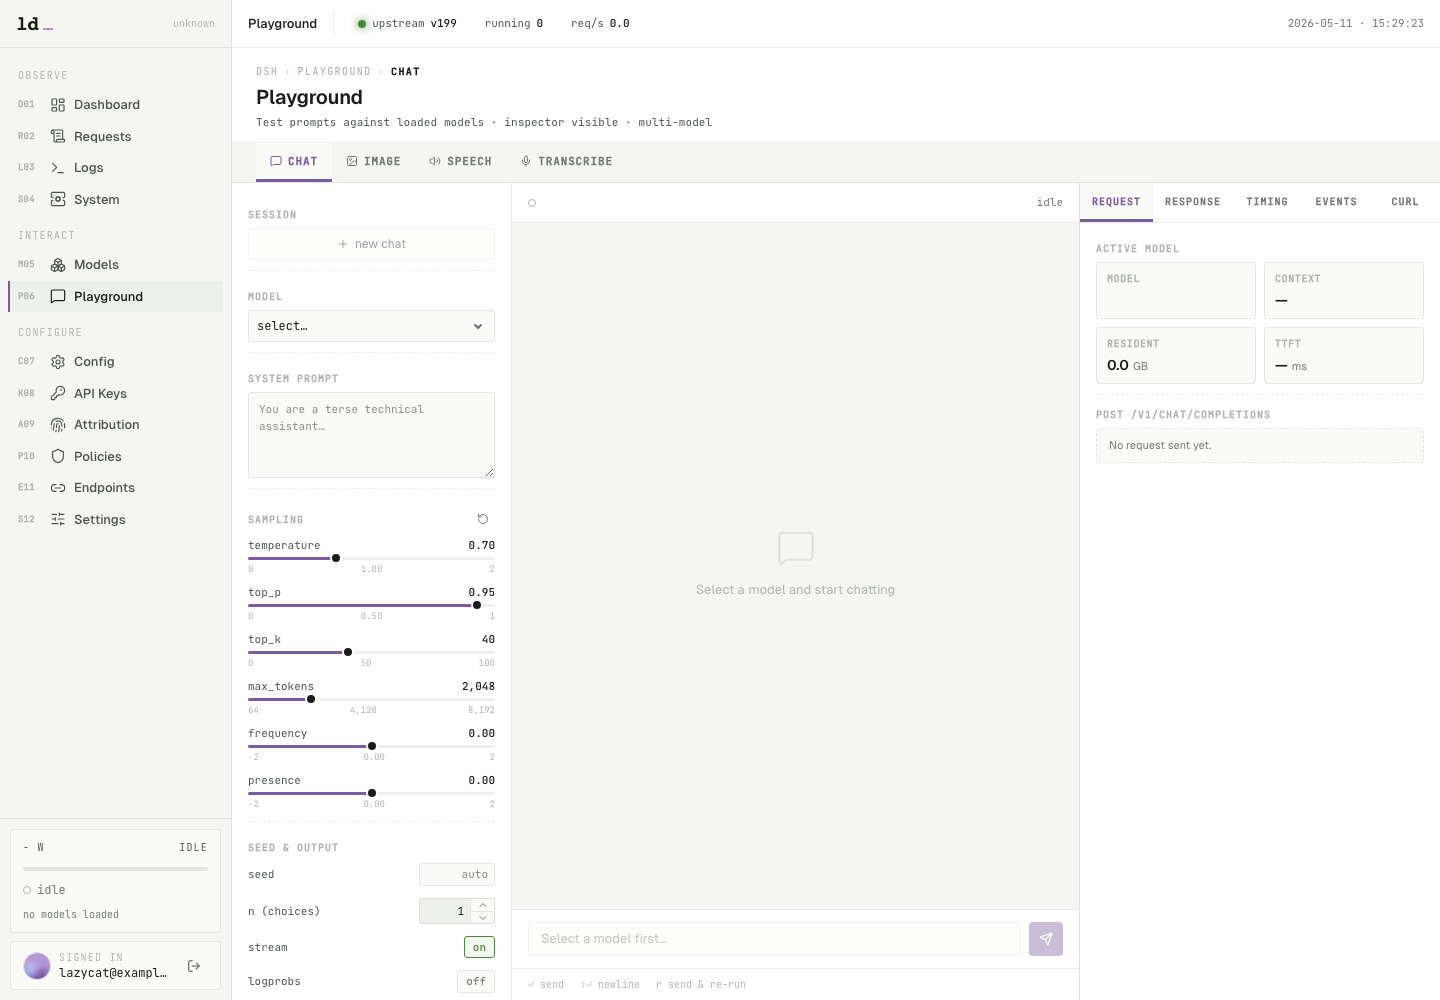The height and width of the screenshot is (1000, 1440).
Task: Open the Request inspector tab
Action: [1116, 202]
